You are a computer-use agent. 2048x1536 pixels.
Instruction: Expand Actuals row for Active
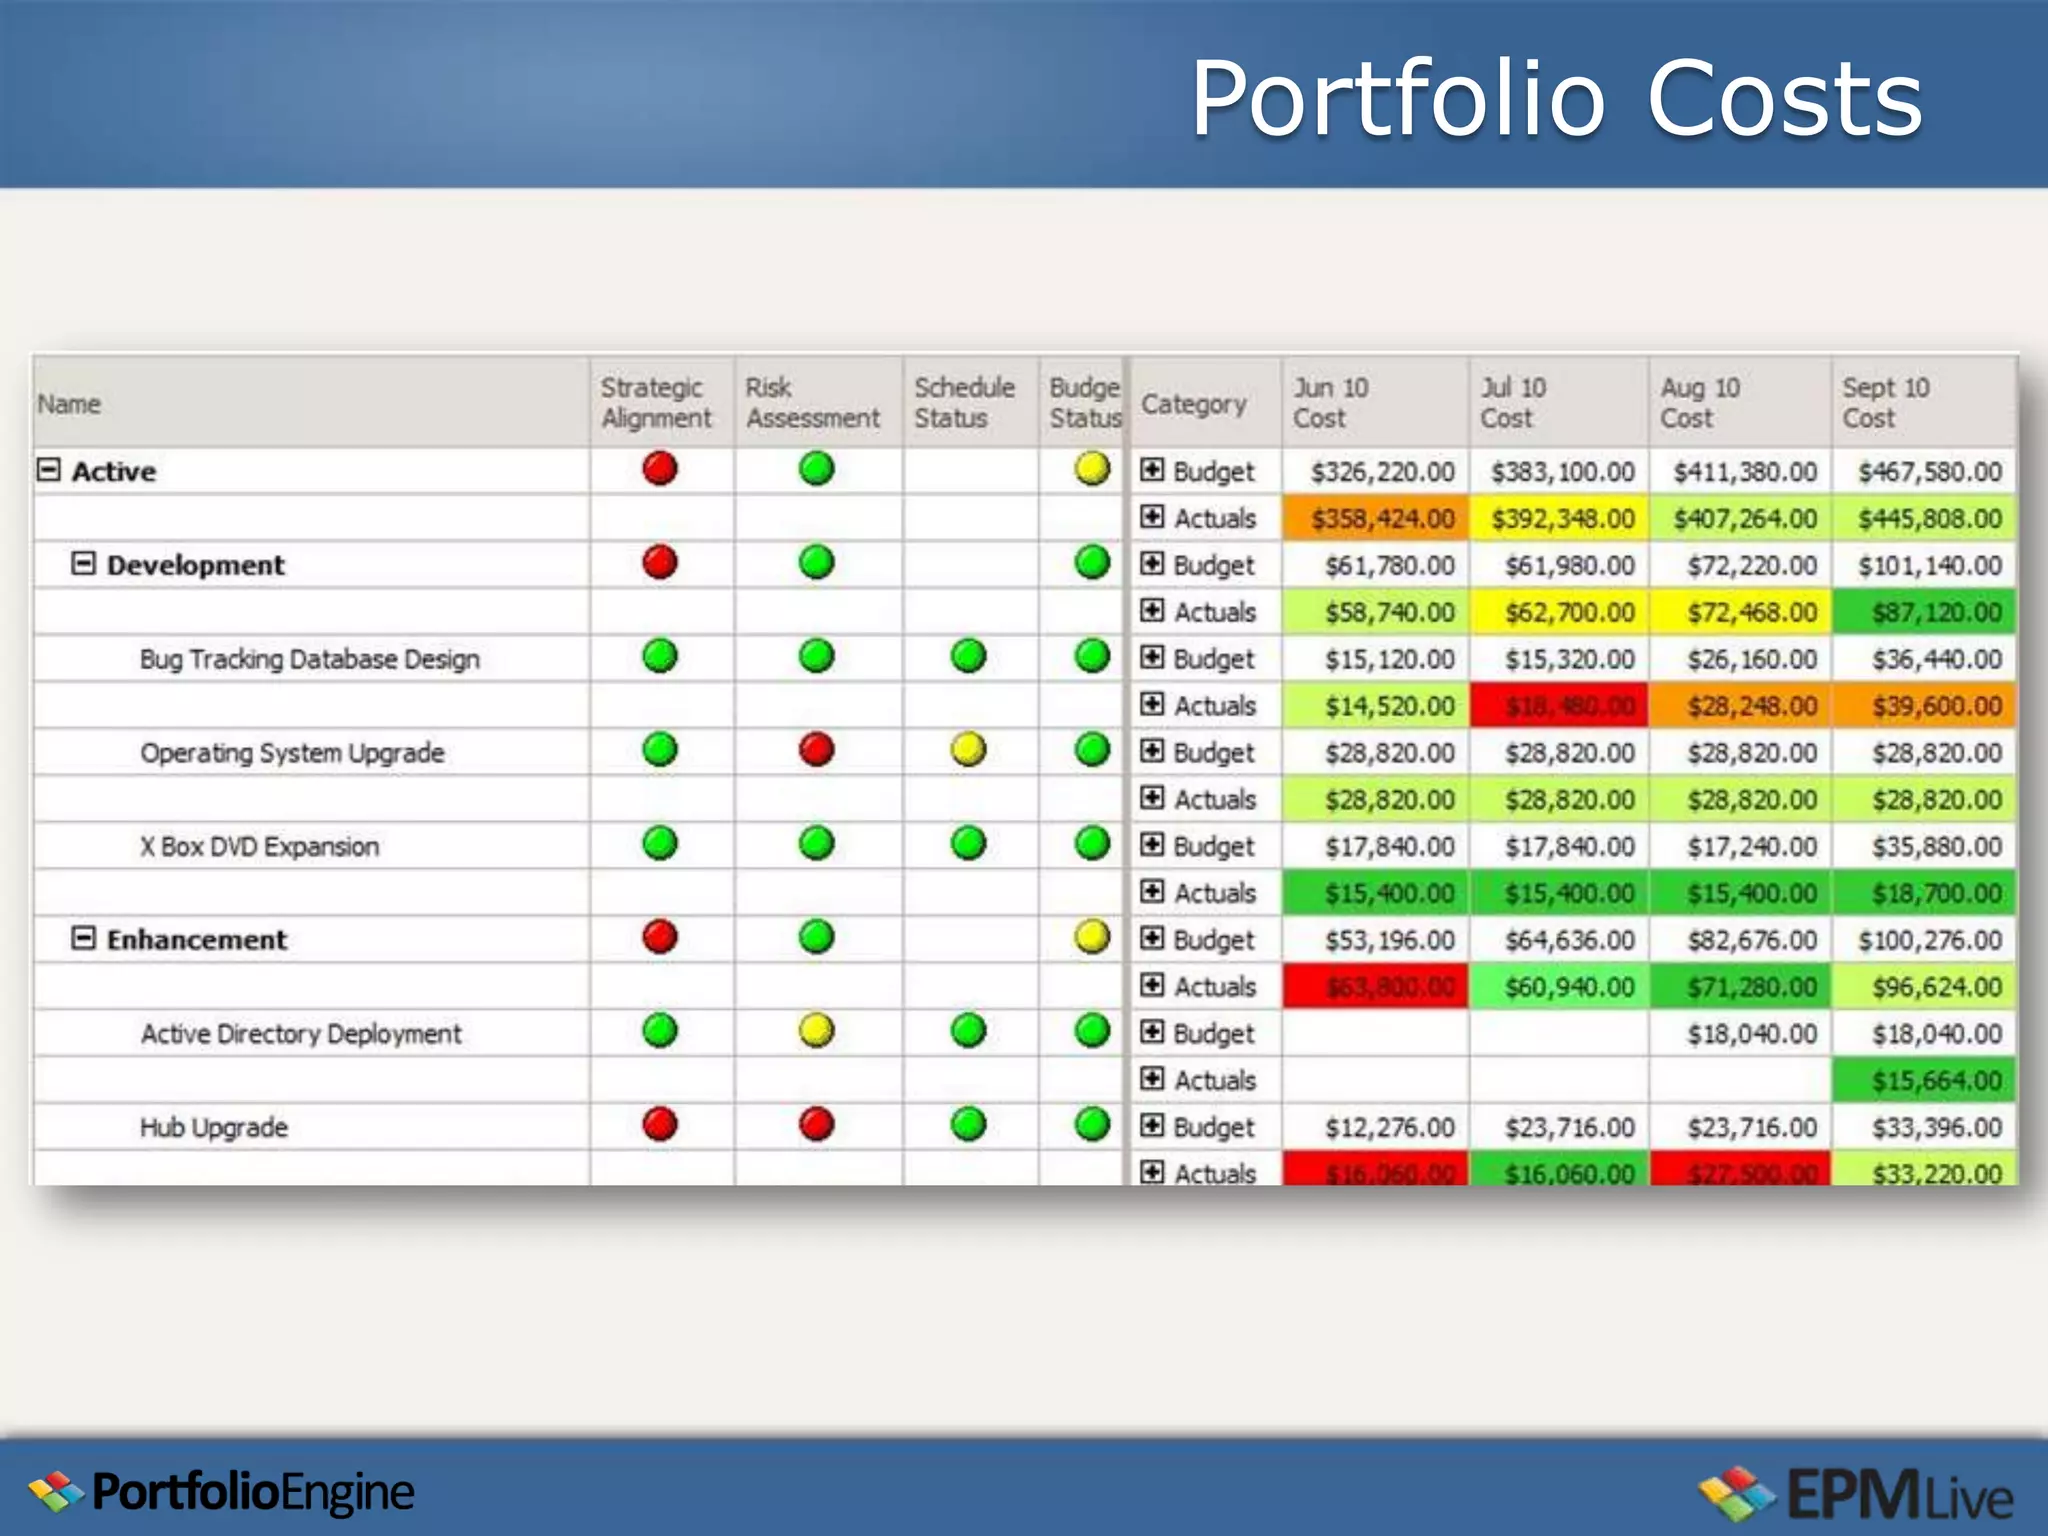[x=1152, y=517]
